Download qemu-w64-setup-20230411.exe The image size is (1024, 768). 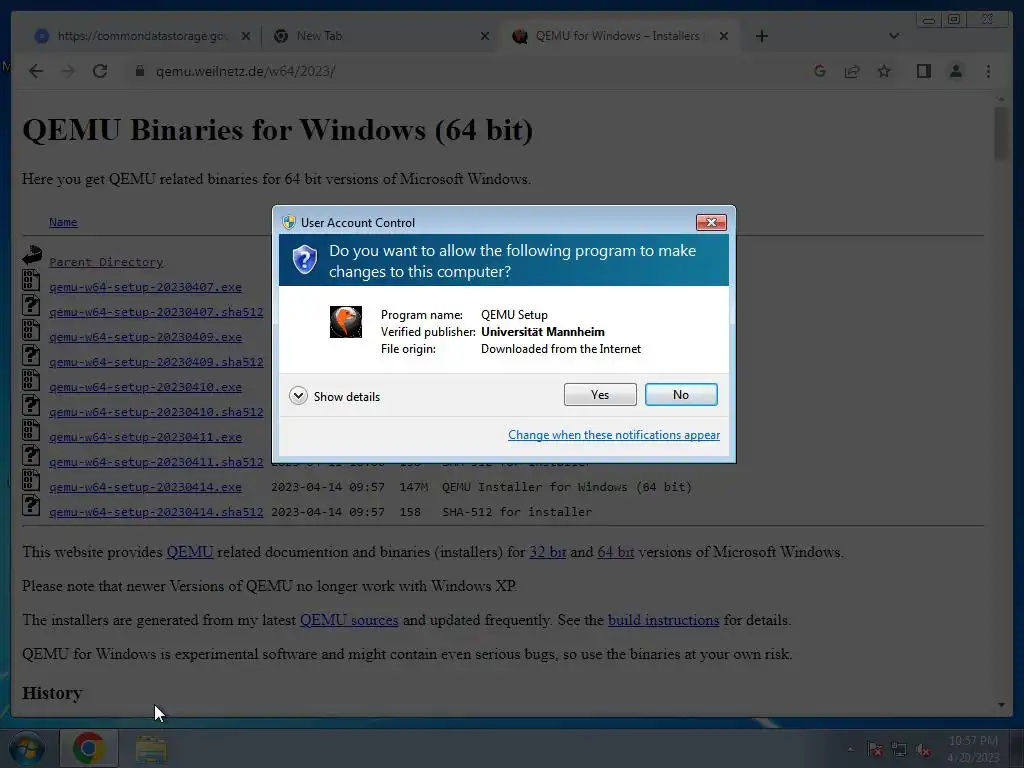click(145, 437)
